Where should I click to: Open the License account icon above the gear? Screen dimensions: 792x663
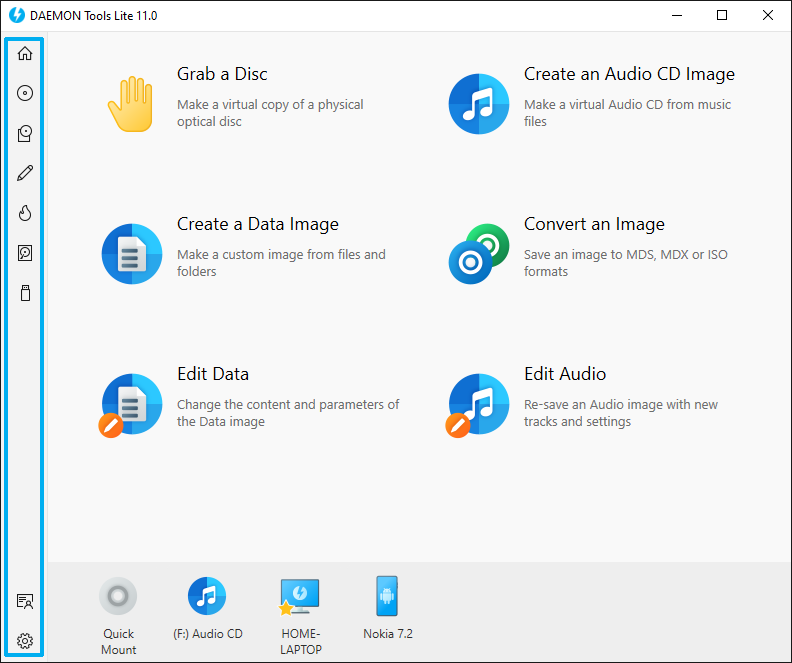[25, 601]
